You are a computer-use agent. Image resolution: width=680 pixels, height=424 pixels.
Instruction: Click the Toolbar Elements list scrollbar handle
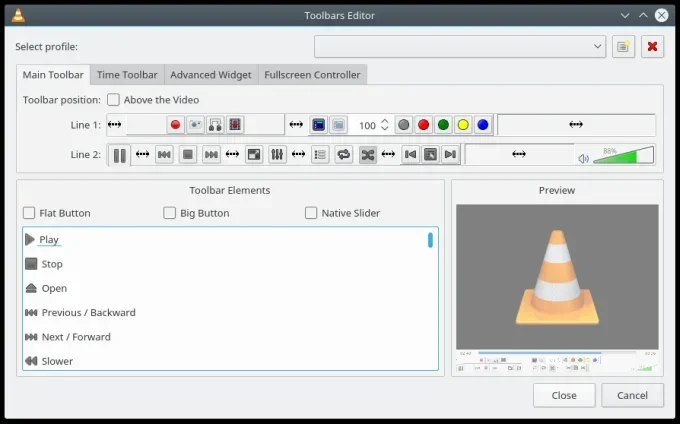tap(430, 240)
